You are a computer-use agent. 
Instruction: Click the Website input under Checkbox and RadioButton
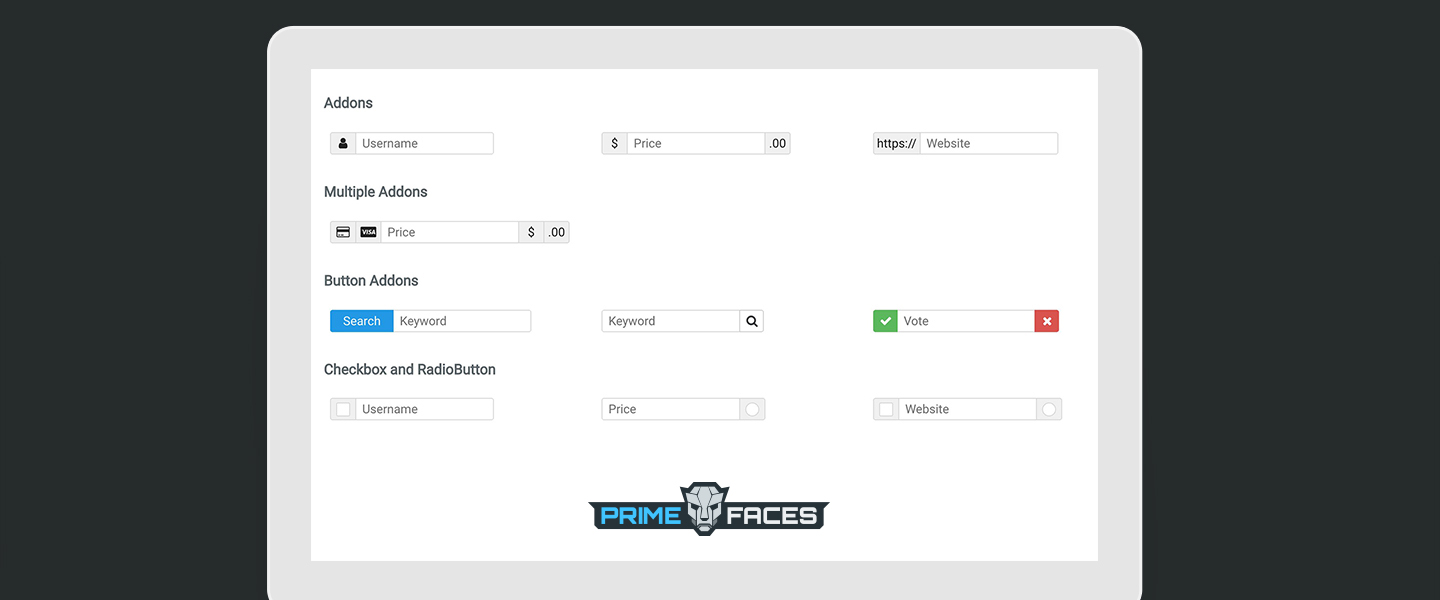pos(968,409)
